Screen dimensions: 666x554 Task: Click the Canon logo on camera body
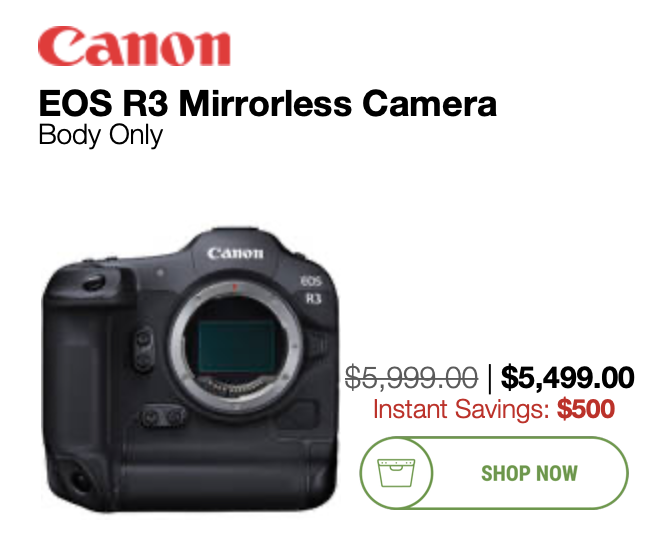[235, 253]
